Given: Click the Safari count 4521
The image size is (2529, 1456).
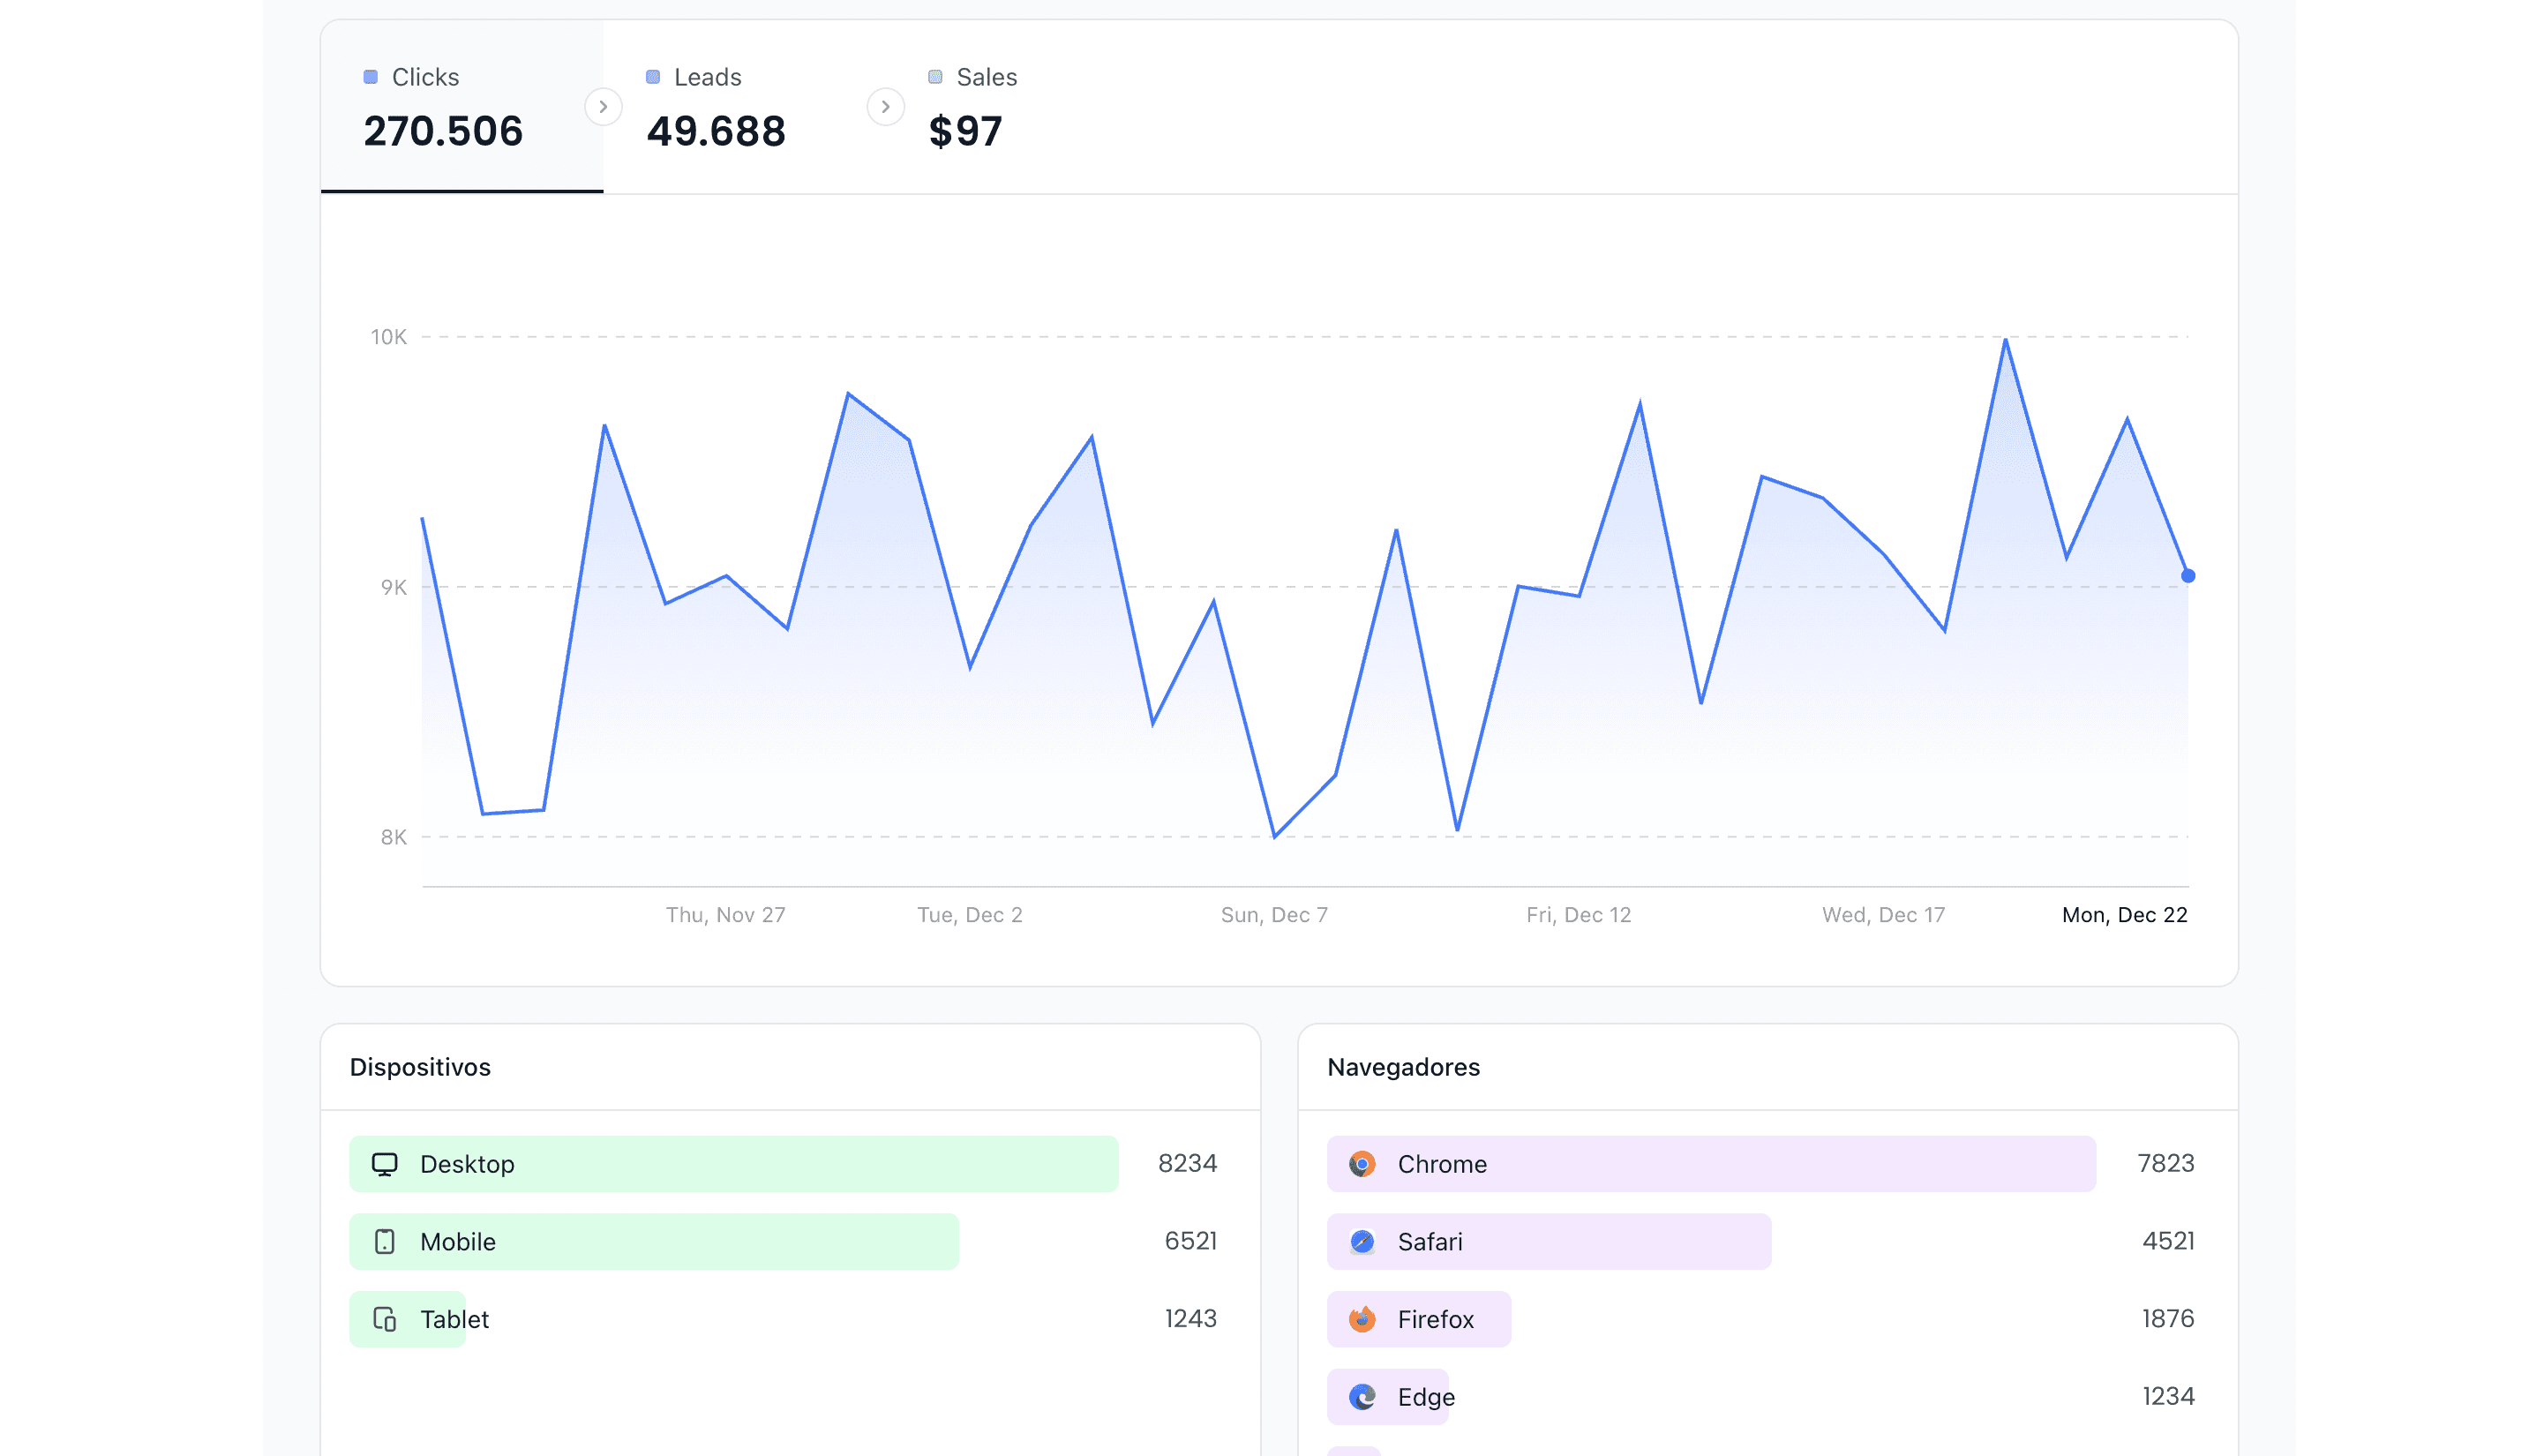Looking at the screenshot, I should point(2168,1241).
